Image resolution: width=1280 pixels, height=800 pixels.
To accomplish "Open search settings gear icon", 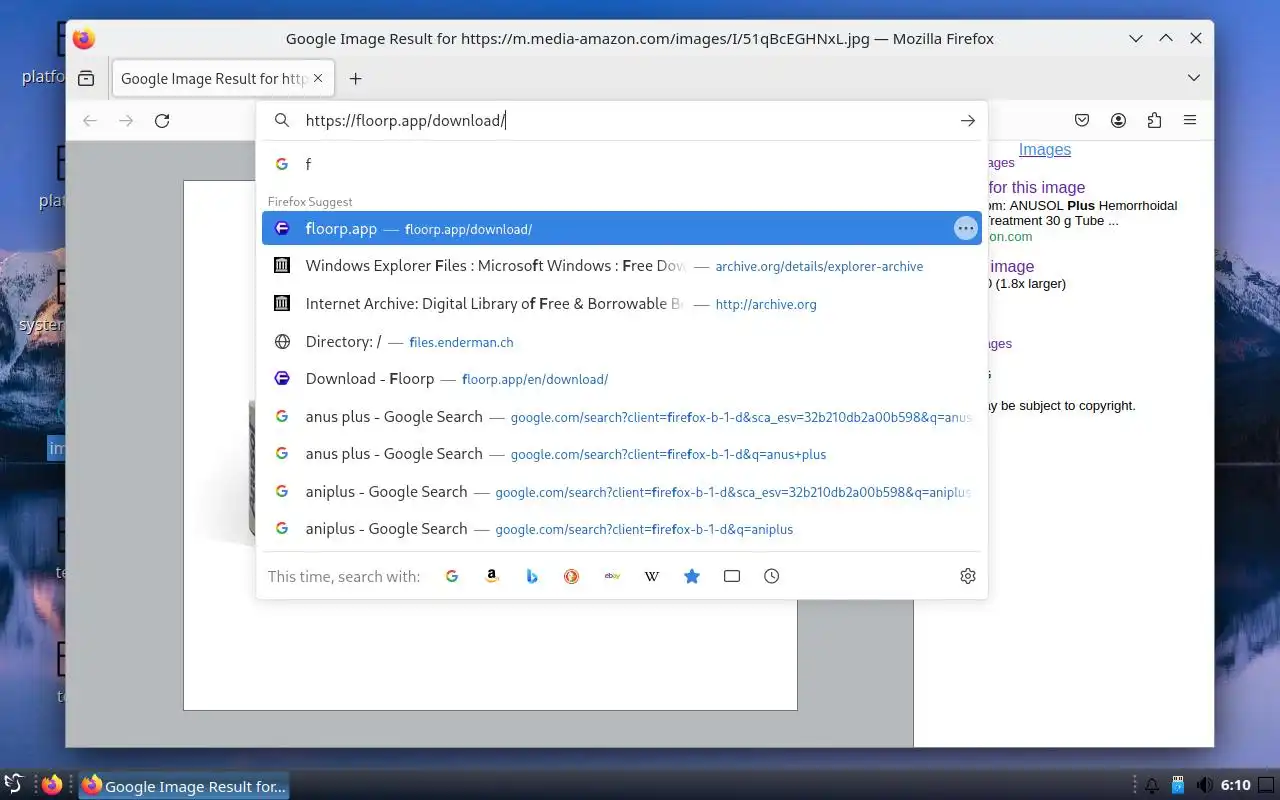I will tap(967, 576).
